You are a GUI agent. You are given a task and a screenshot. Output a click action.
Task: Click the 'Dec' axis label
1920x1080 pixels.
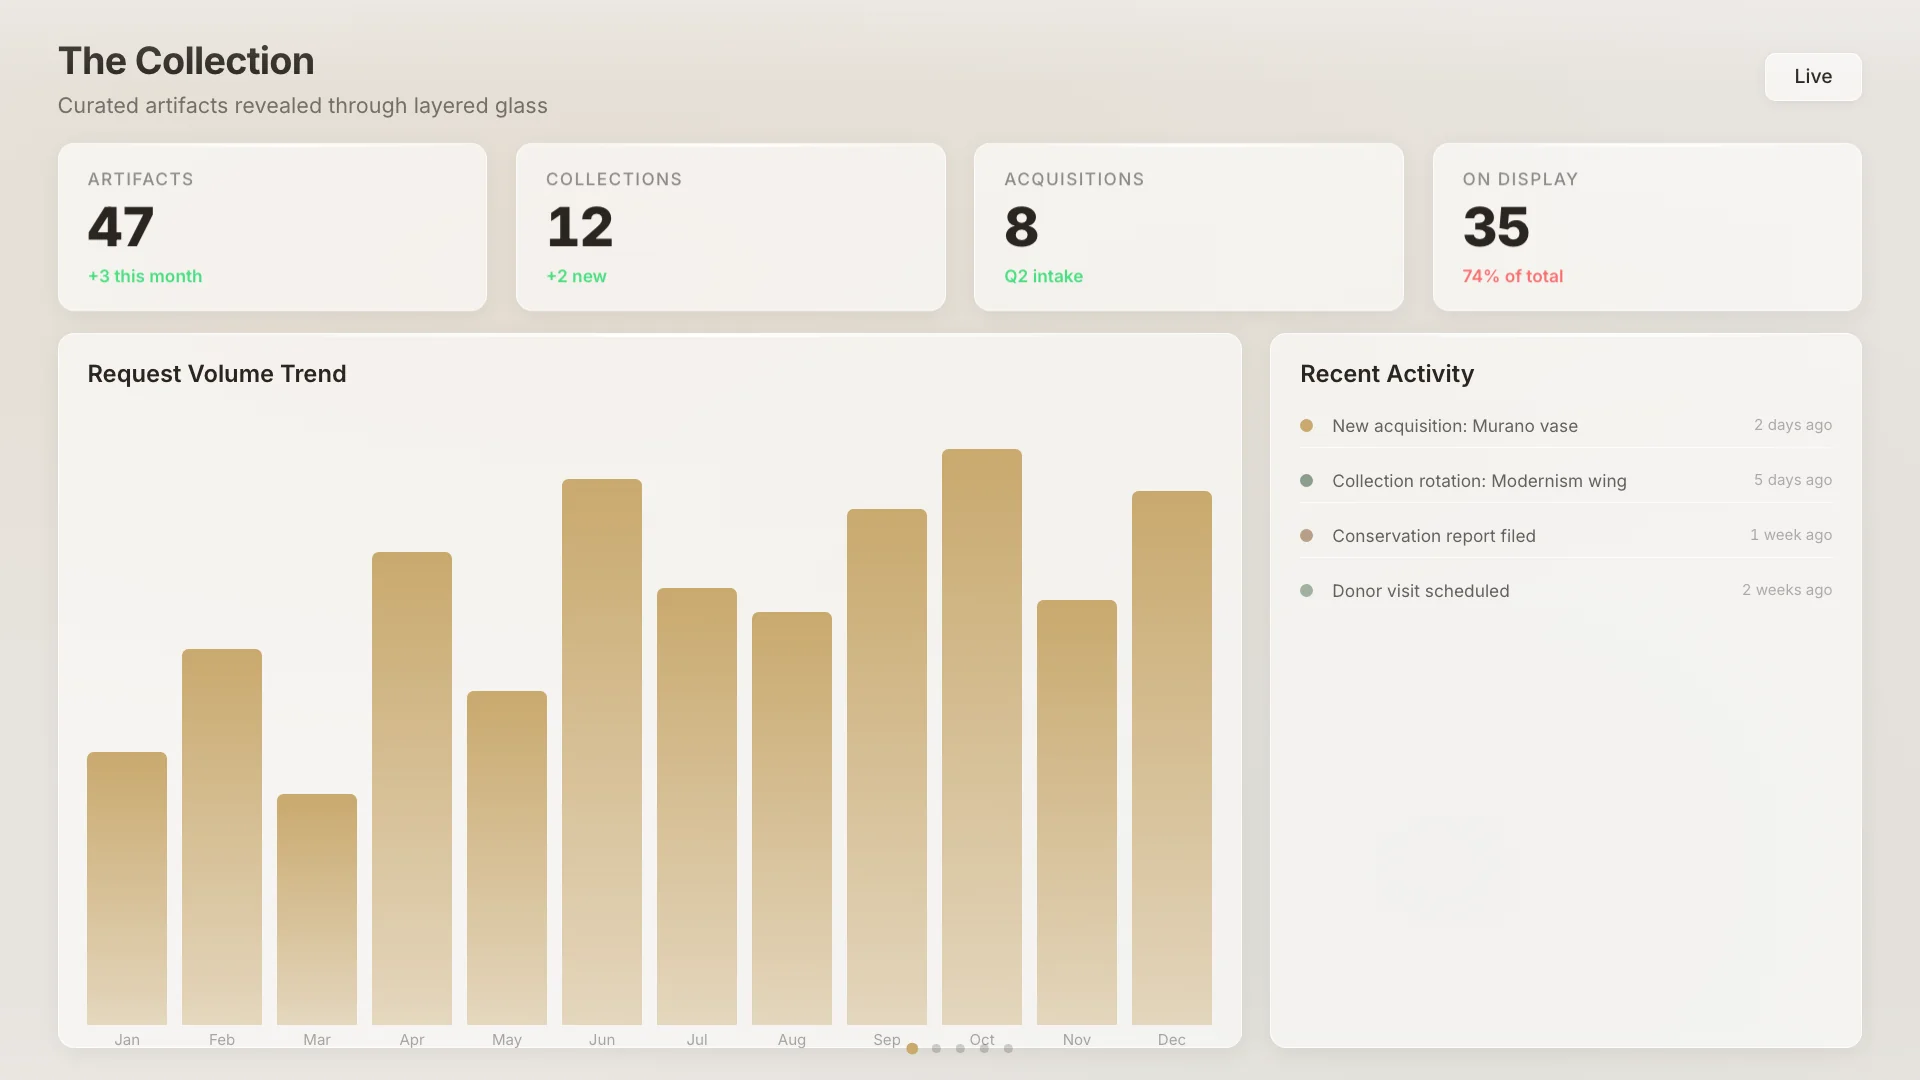tap(1172, 1040)
